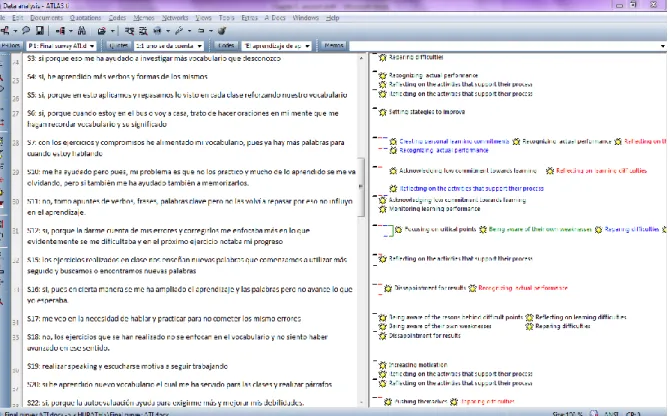Click star icon beside 'Focusing on critical points'

click(x=398, y=230)
